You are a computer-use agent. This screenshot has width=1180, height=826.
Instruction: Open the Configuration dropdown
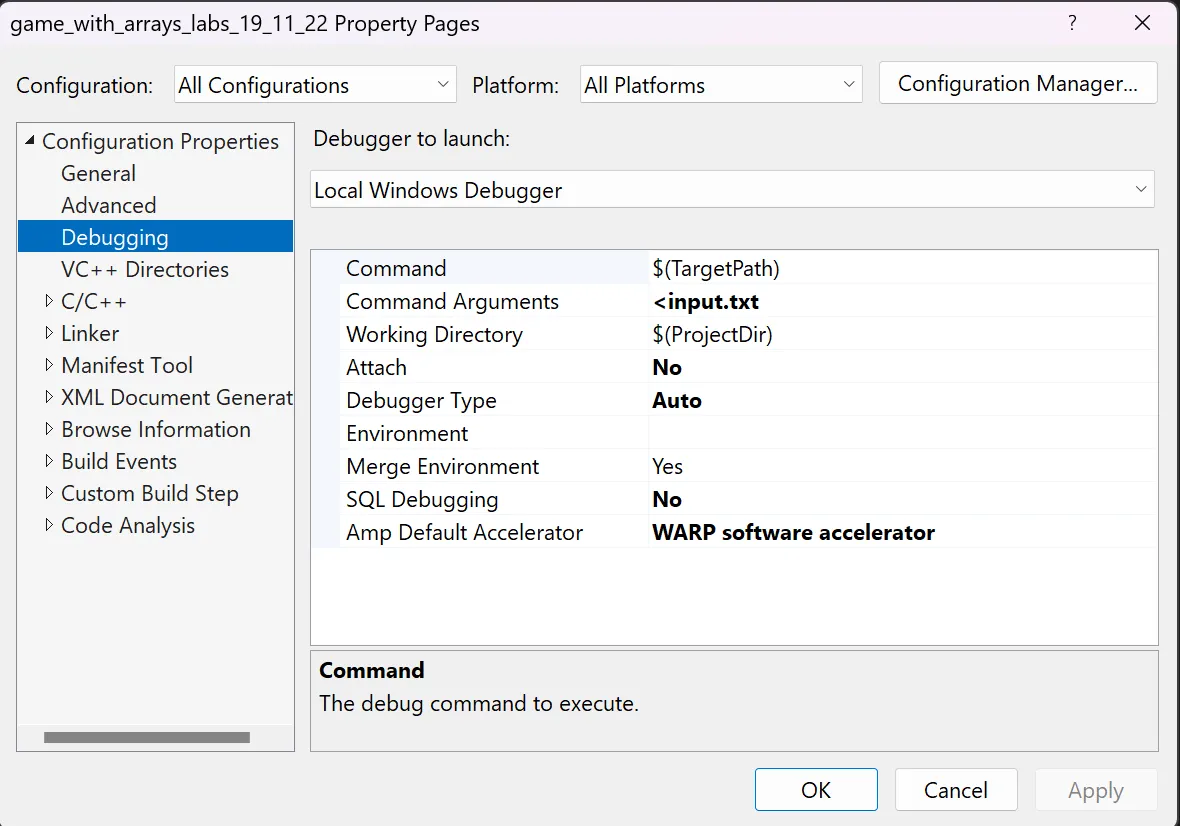tap(315, 85)
